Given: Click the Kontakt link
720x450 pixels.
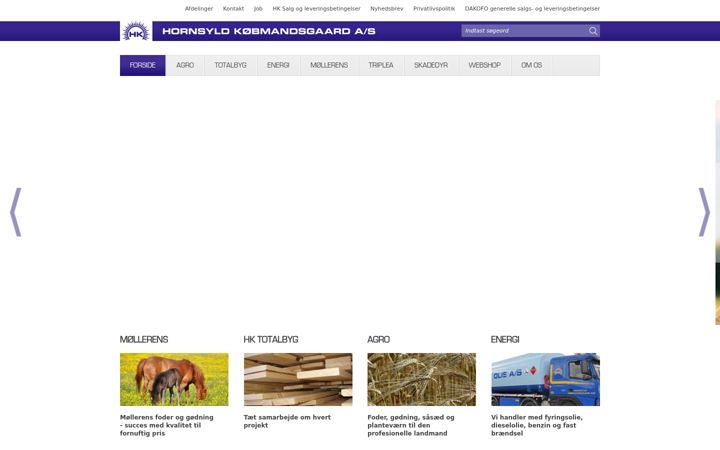Looking at the screenshot, I should pyautogui.click(x=233, y=9).
